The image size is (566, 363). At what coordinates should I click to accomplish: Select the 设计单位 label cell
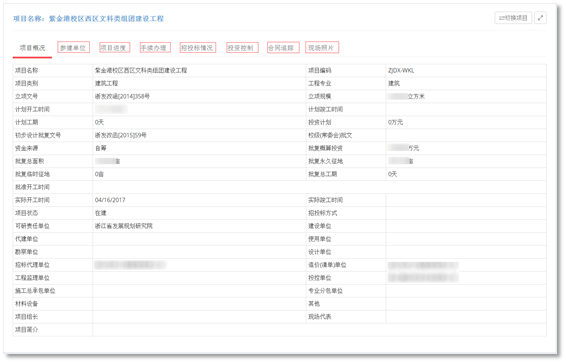click(x=346, y=252)
